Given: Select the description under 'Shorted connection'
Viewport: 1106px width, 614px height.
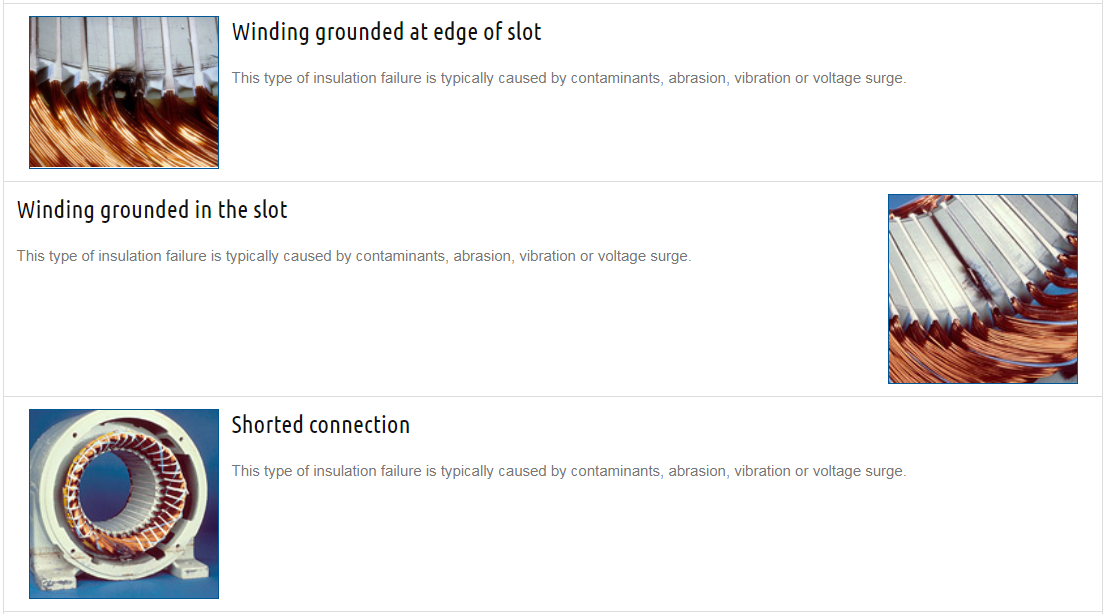Looking at the screenshot, I should point(569,471).
